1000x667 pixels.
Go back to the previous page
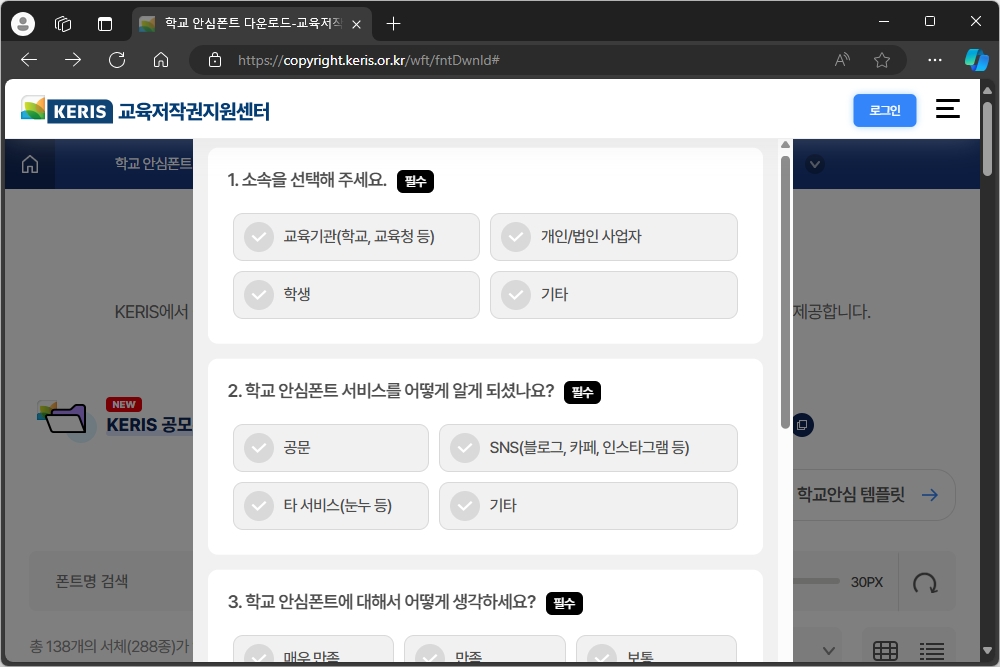(x=29, y=60)
